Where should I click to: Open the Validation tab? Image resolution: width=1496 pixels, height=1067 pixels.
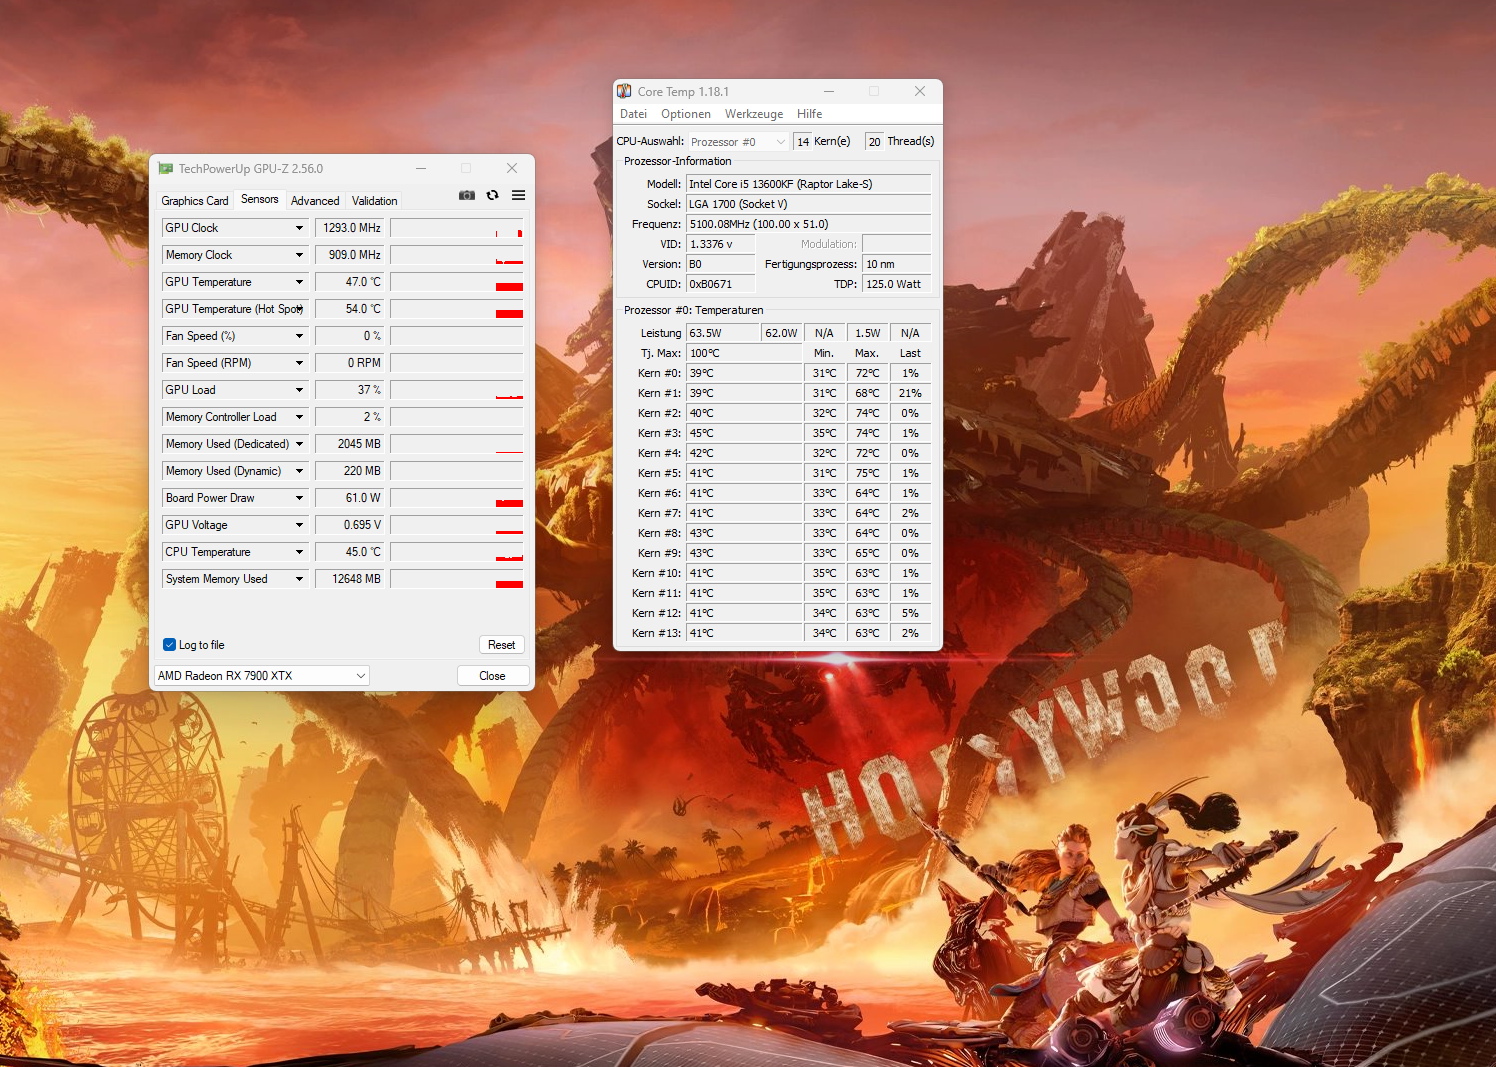pos(374,201)
